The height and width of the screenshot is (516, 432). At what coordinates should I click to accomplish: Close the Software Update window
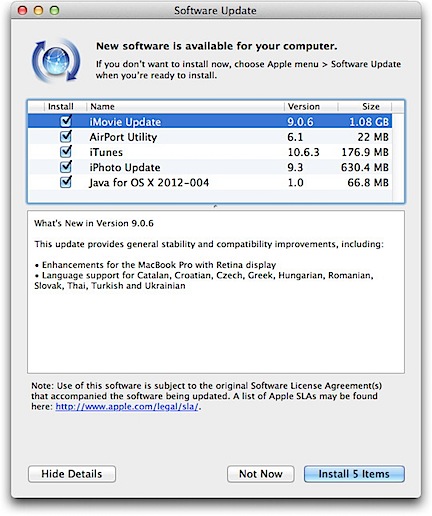tap(22, 10)
